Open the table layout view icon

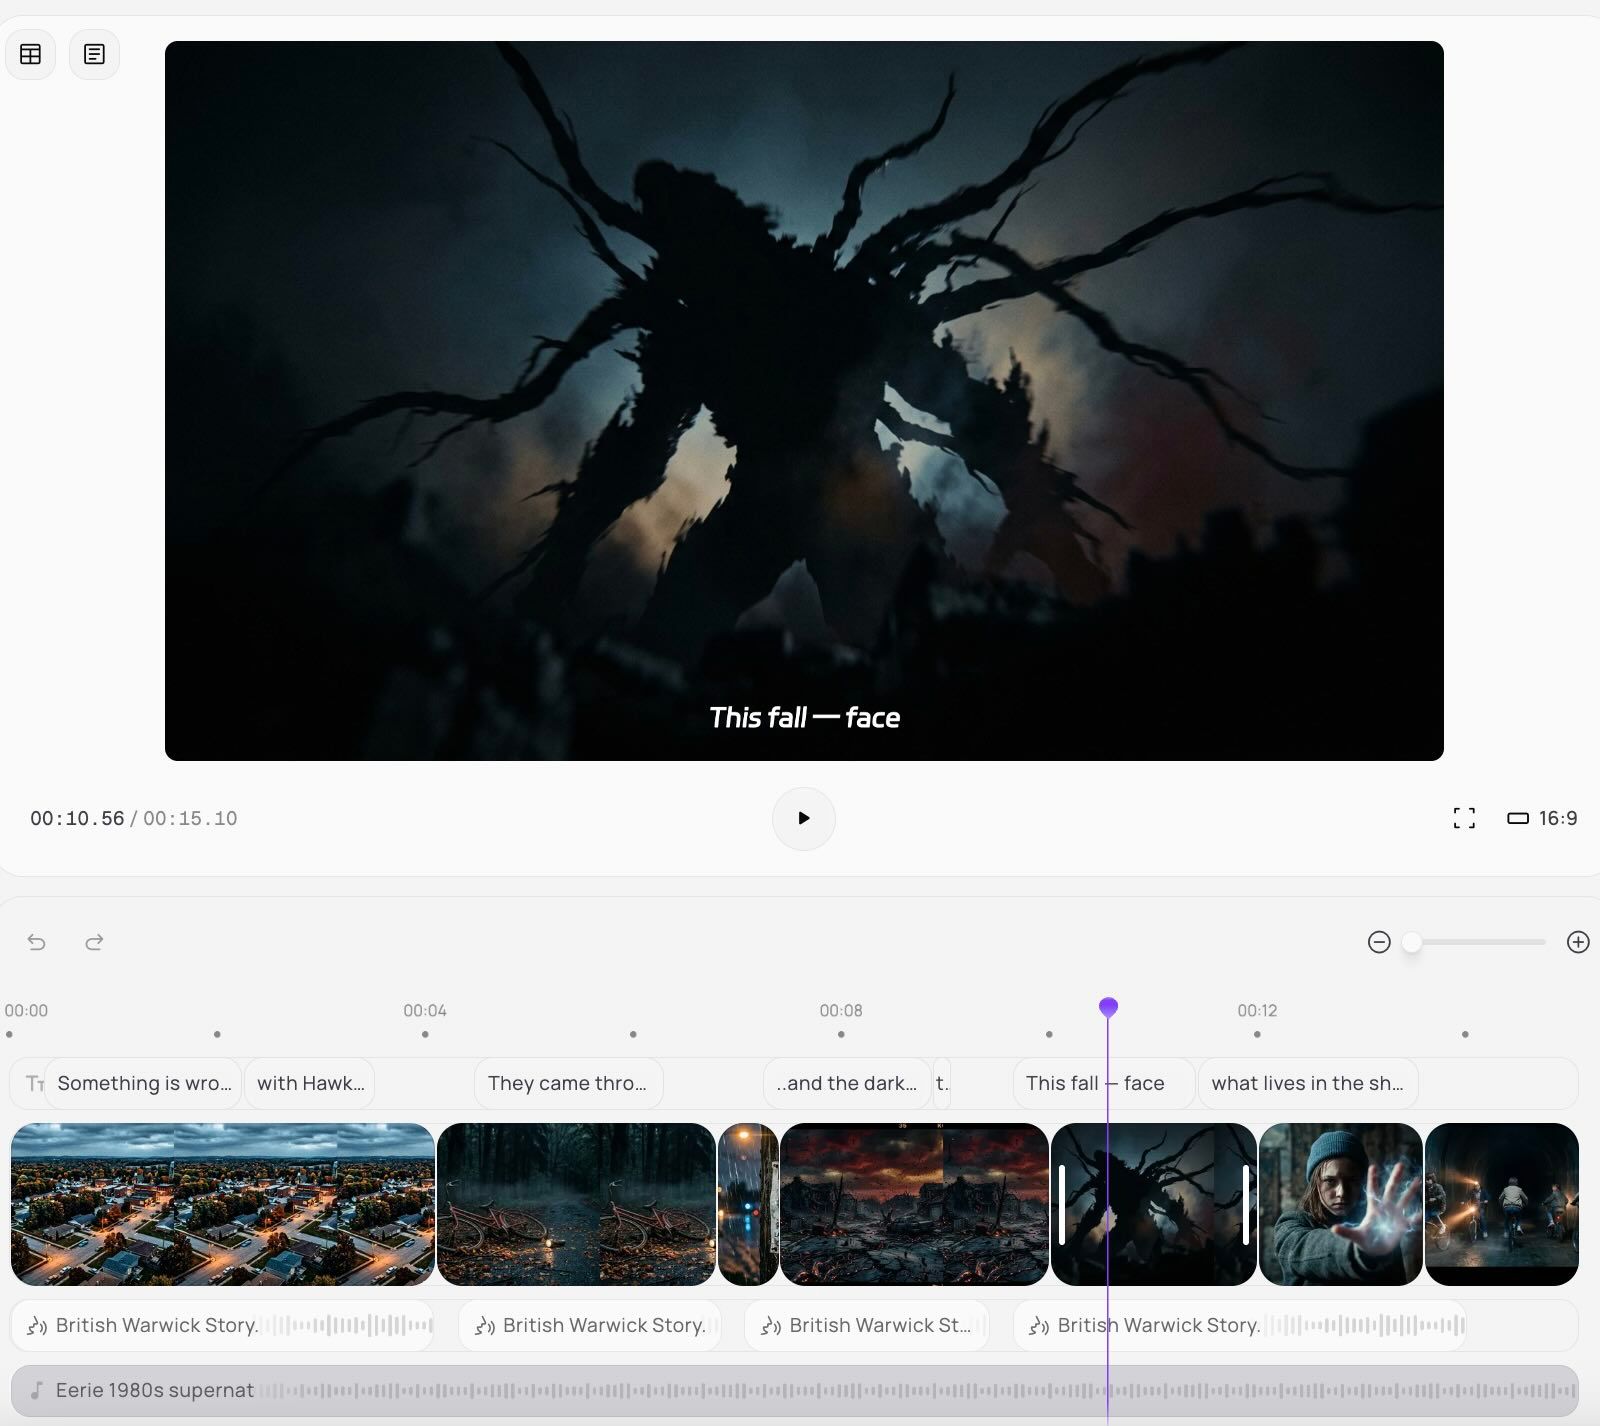[x=31, y=54]
